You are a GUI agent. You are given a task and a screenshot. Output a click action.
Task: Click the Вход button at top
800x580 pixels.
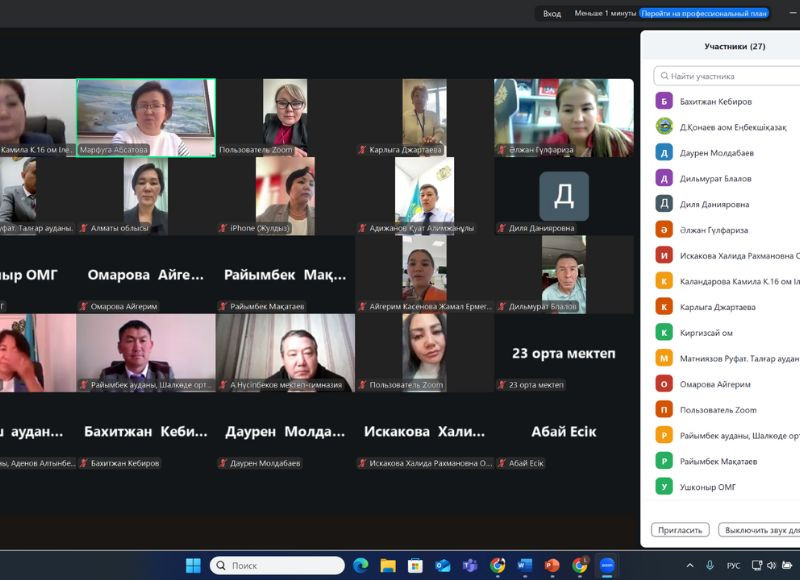[551, 13]
